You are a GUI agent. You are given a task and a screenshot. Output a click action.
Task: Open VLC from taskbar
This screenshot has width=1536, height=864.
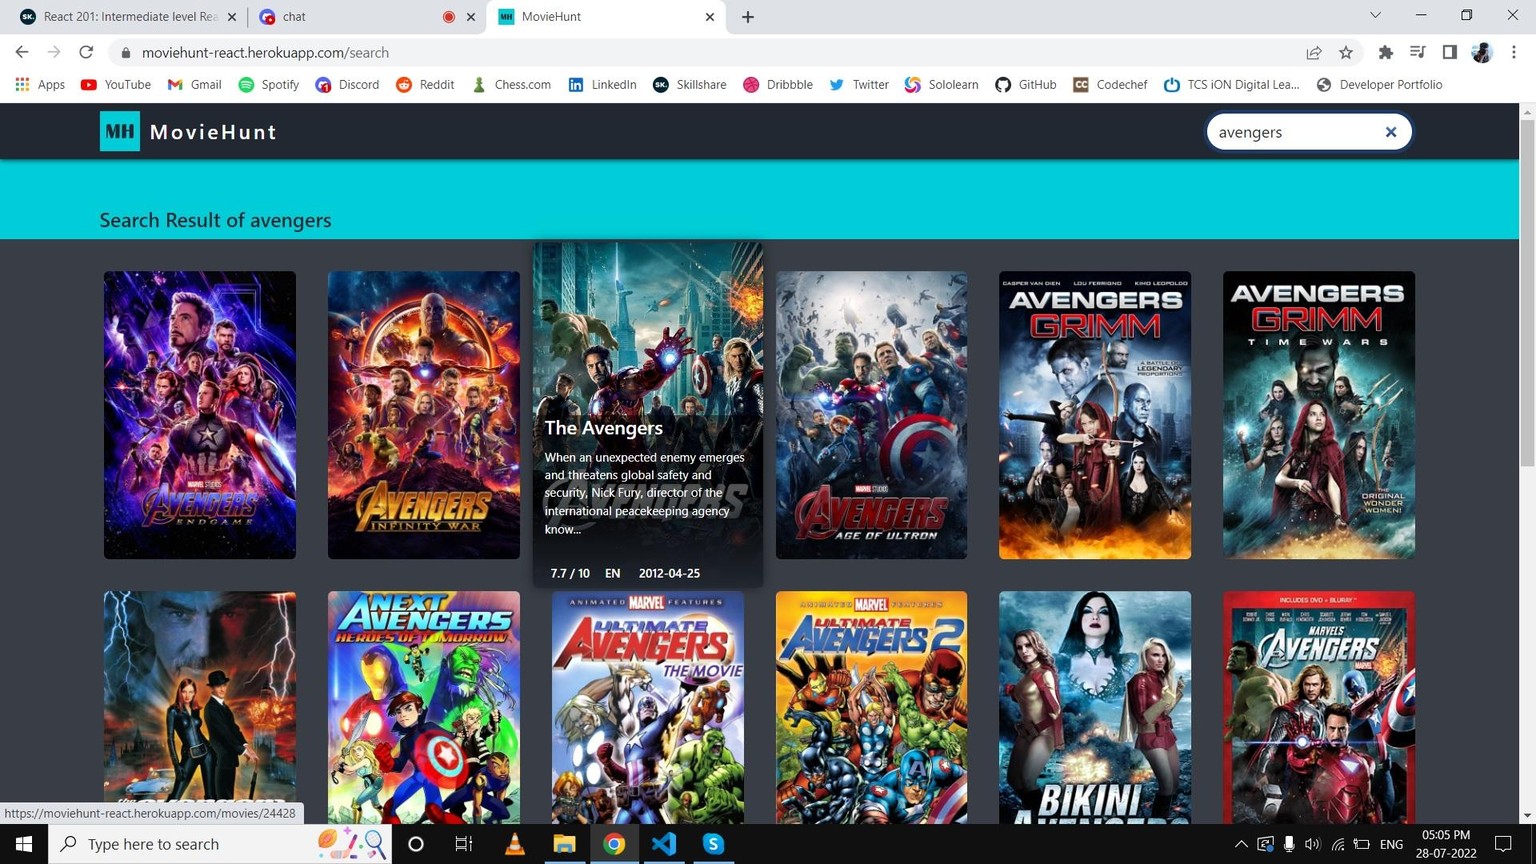[514, 844]
